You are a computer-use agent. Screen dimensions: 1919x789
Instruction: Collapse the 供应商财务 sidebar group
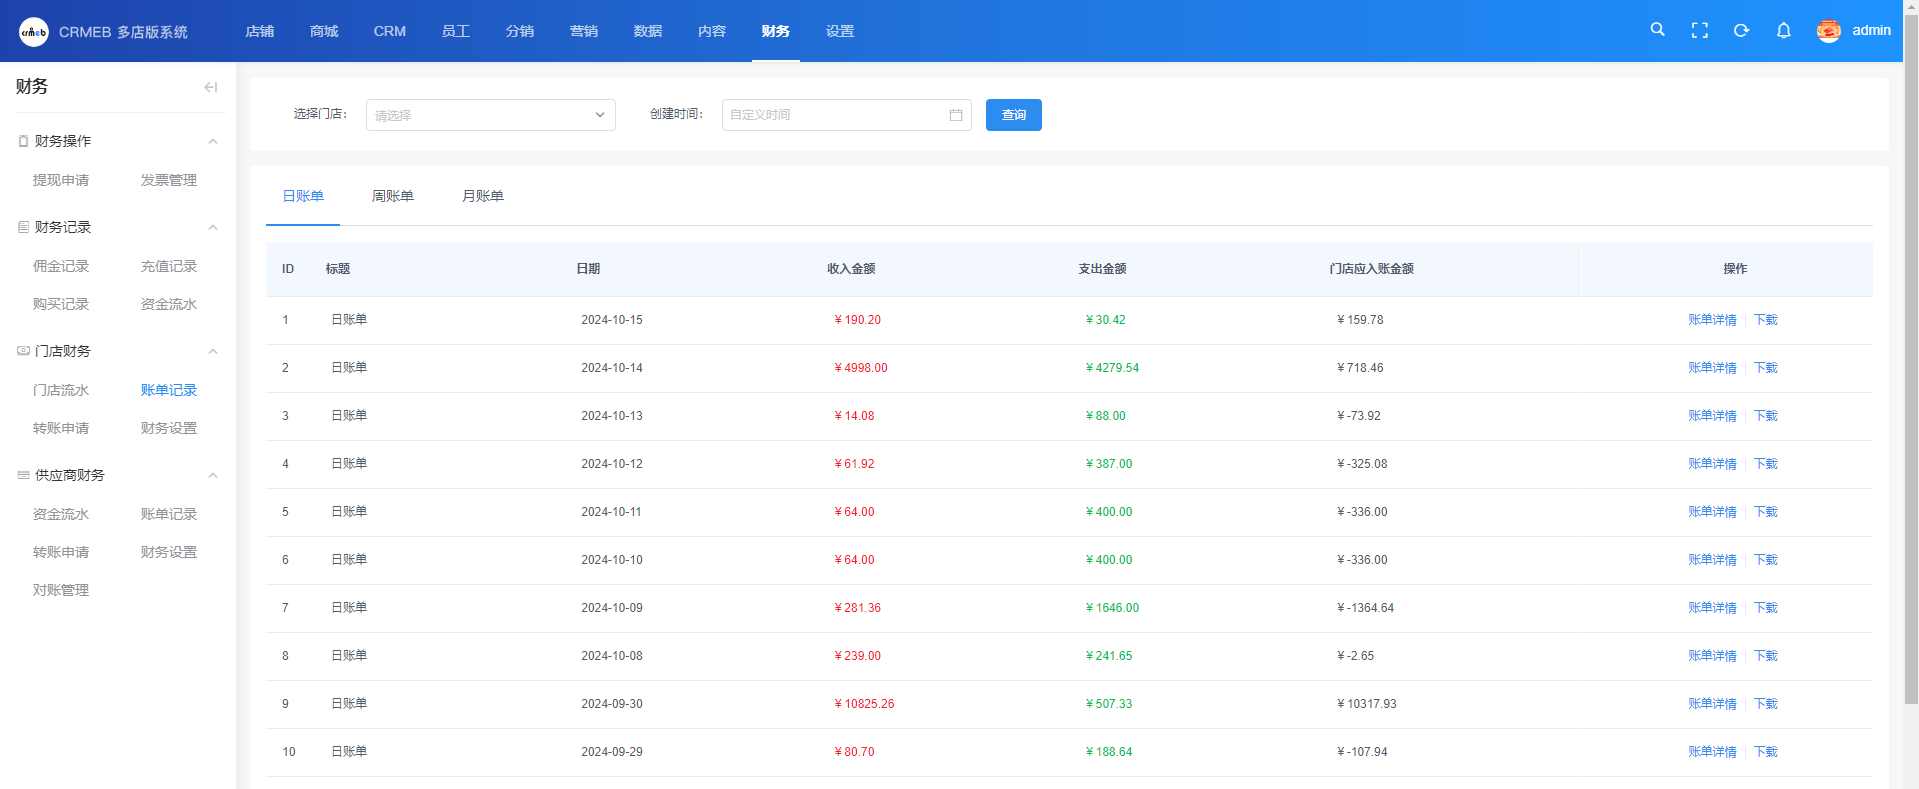click(212, 475)
